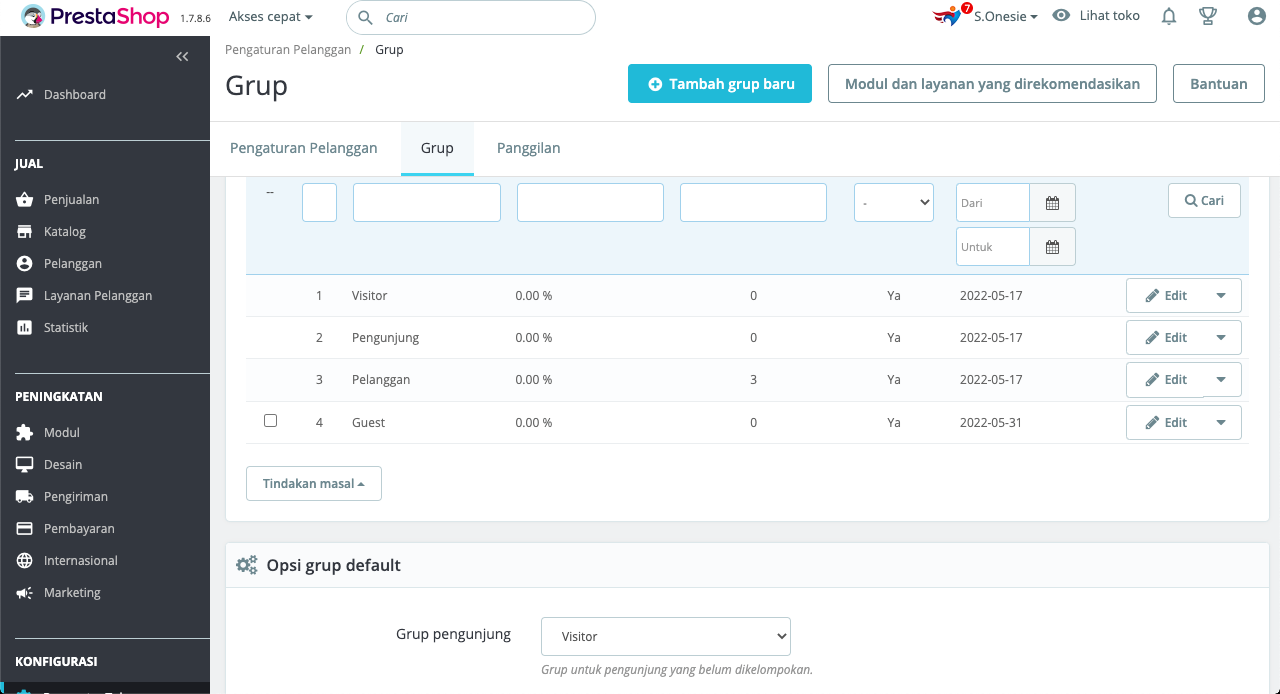Open the user profile avatar icon
The image size is (1280, 694).
[1257, 16]
